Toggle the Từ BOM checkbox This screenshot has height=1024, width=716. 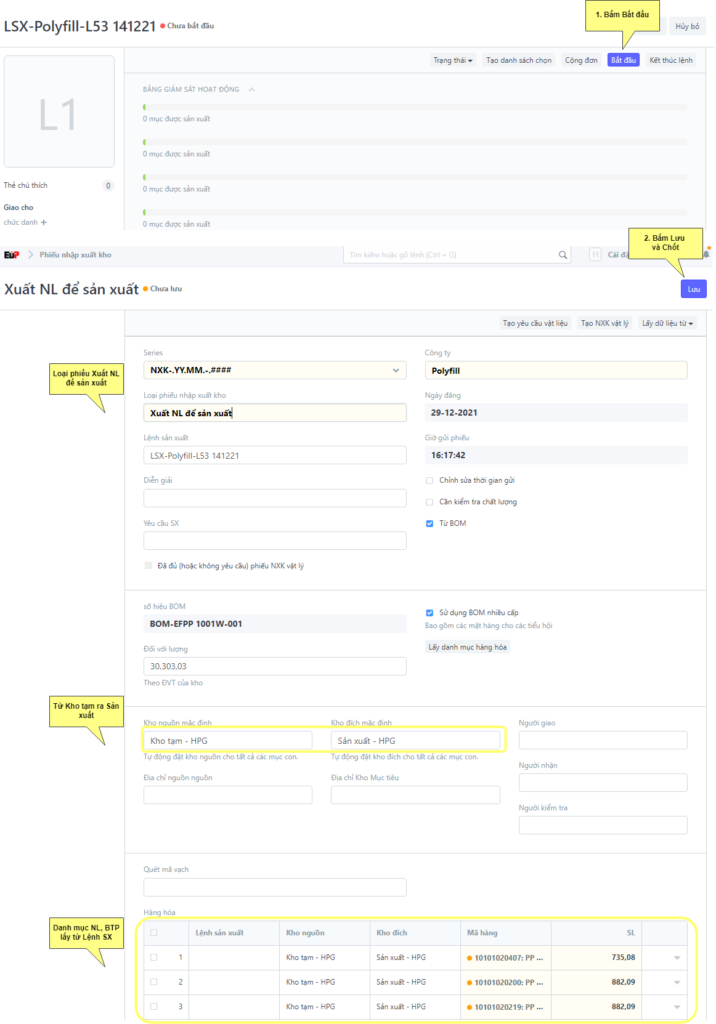pos(430,523)
